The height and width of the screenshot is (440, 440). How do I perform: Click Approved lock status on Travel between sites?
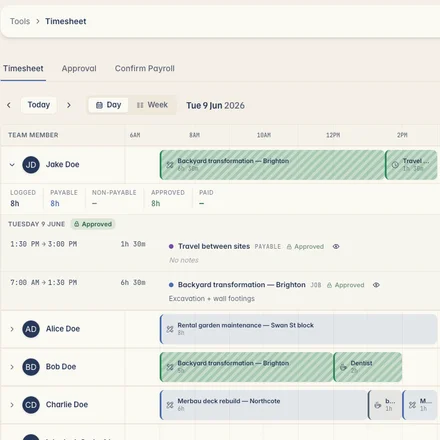click(x=305, y=247)
